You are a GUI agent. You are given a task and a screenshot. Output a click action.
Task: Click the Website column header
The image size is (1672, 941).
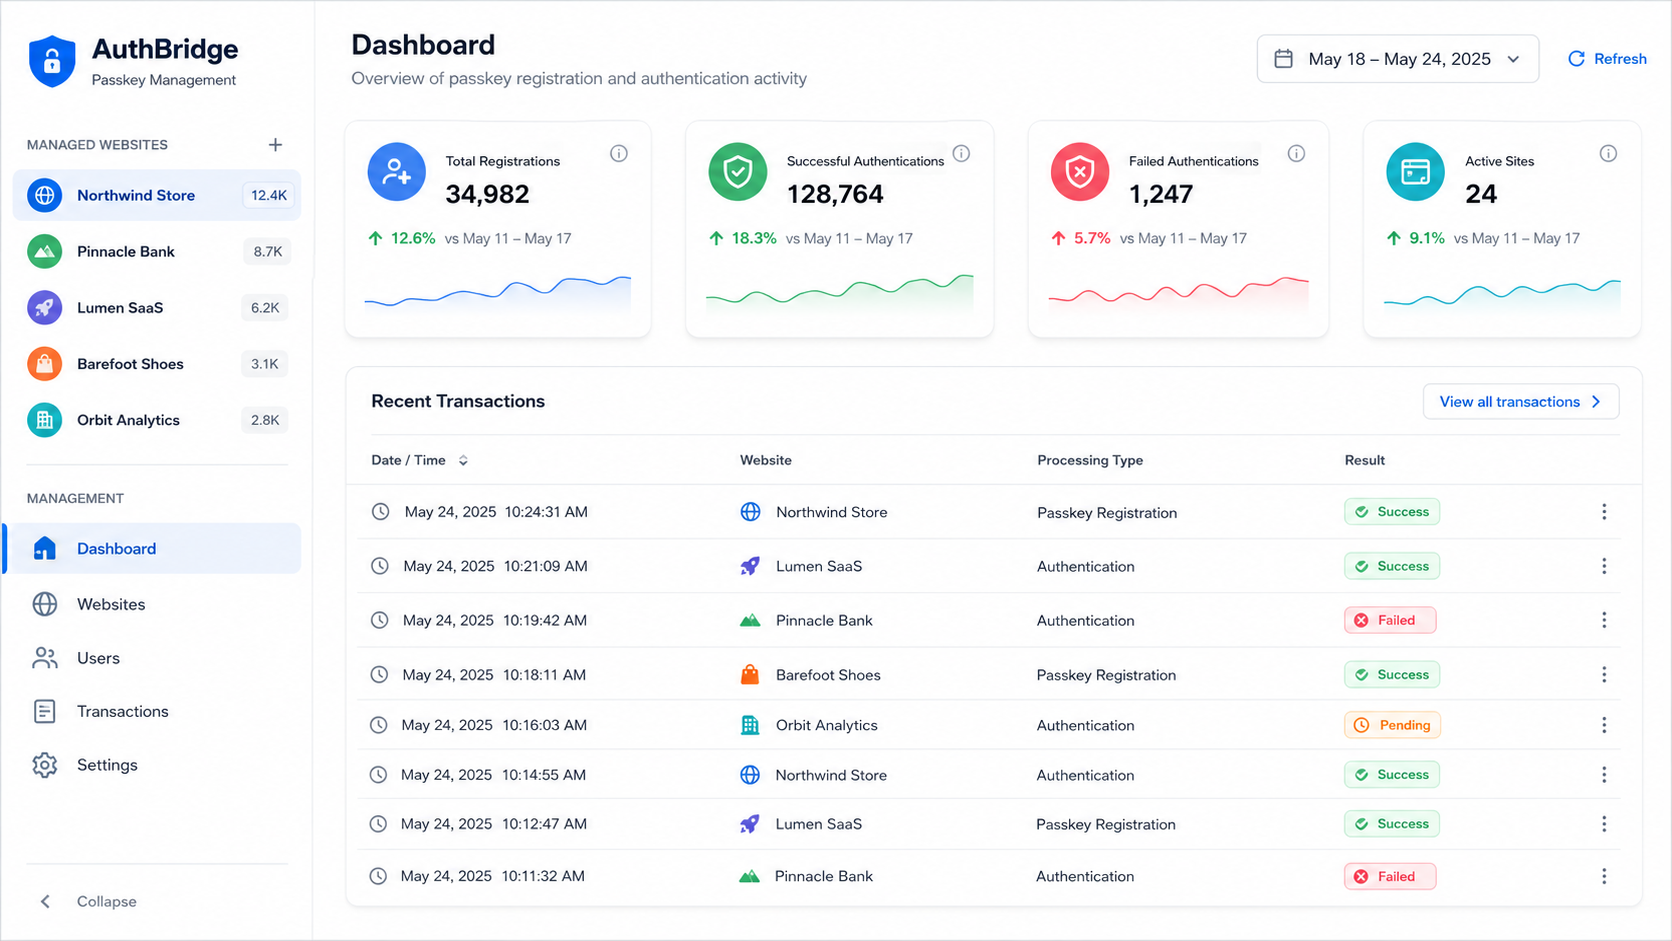[766, 460]
